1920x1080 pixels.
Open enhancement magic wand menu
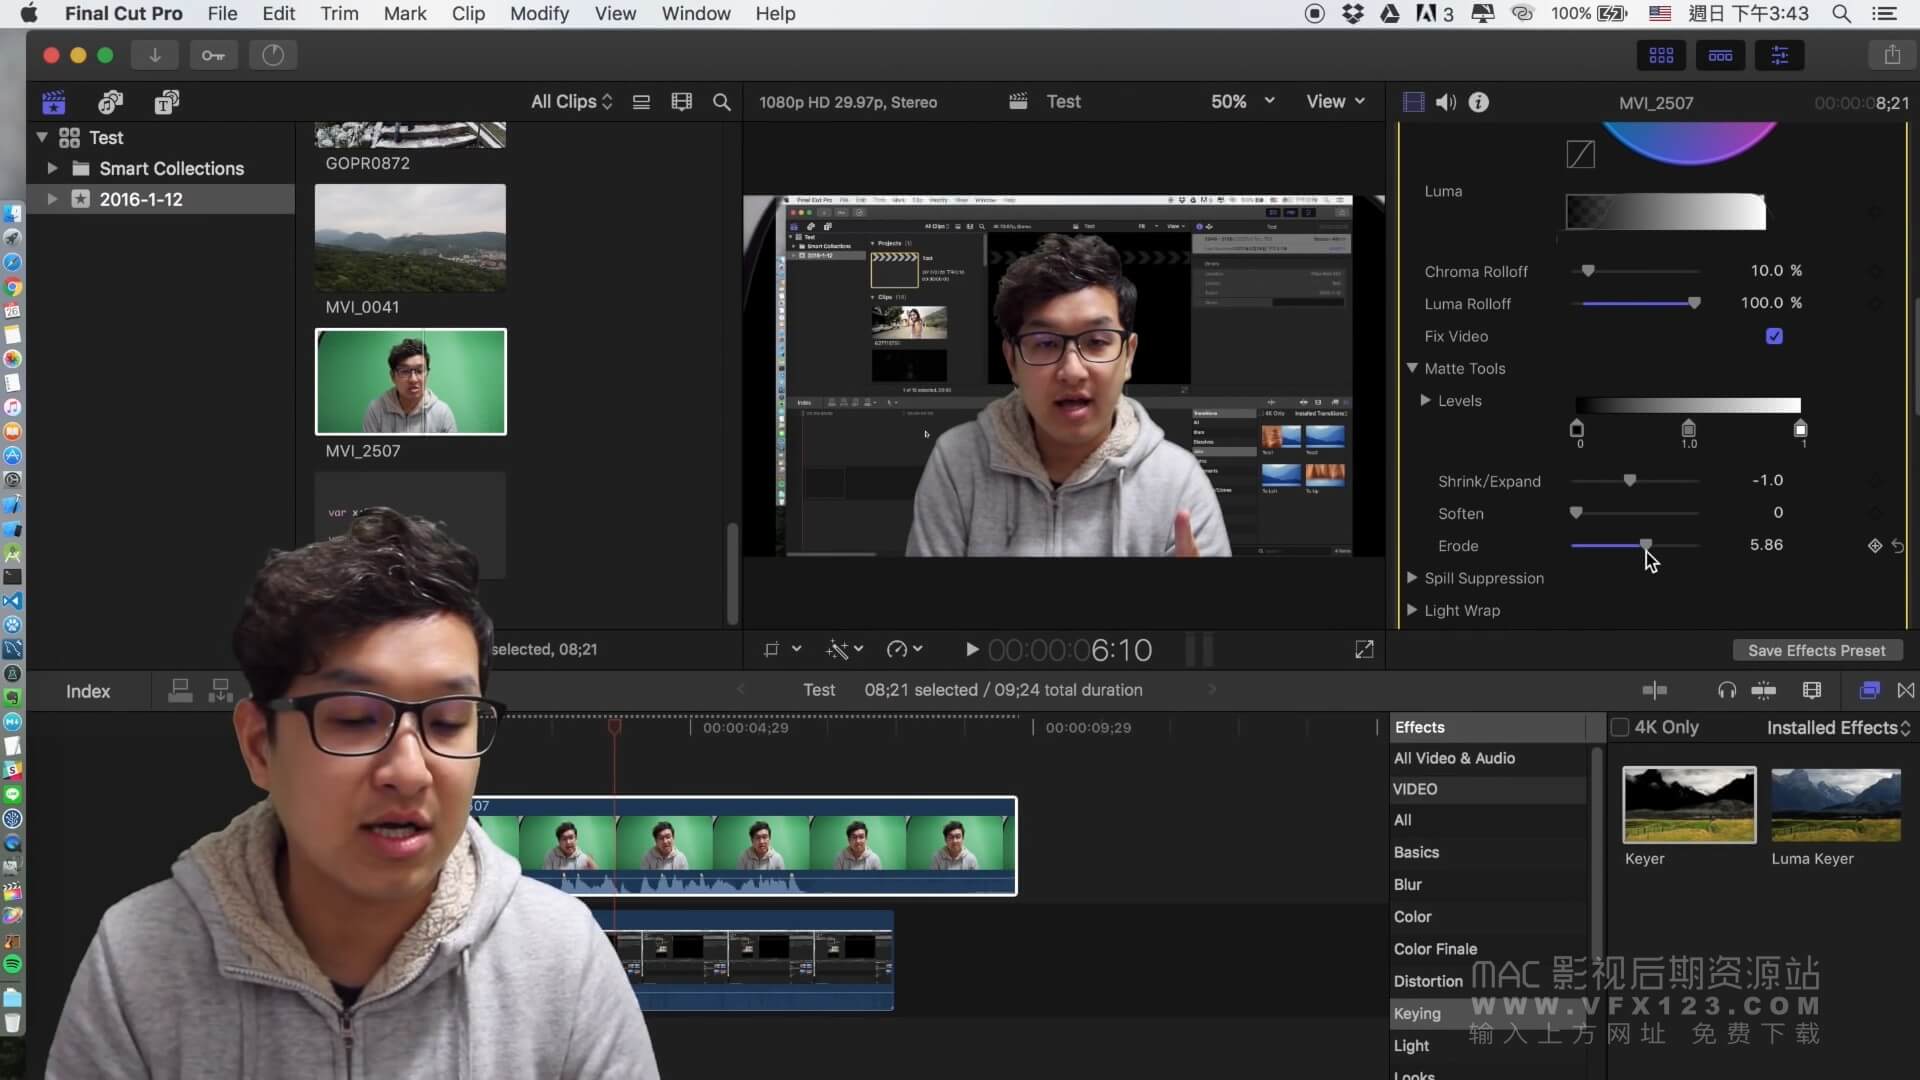[845, 650]
